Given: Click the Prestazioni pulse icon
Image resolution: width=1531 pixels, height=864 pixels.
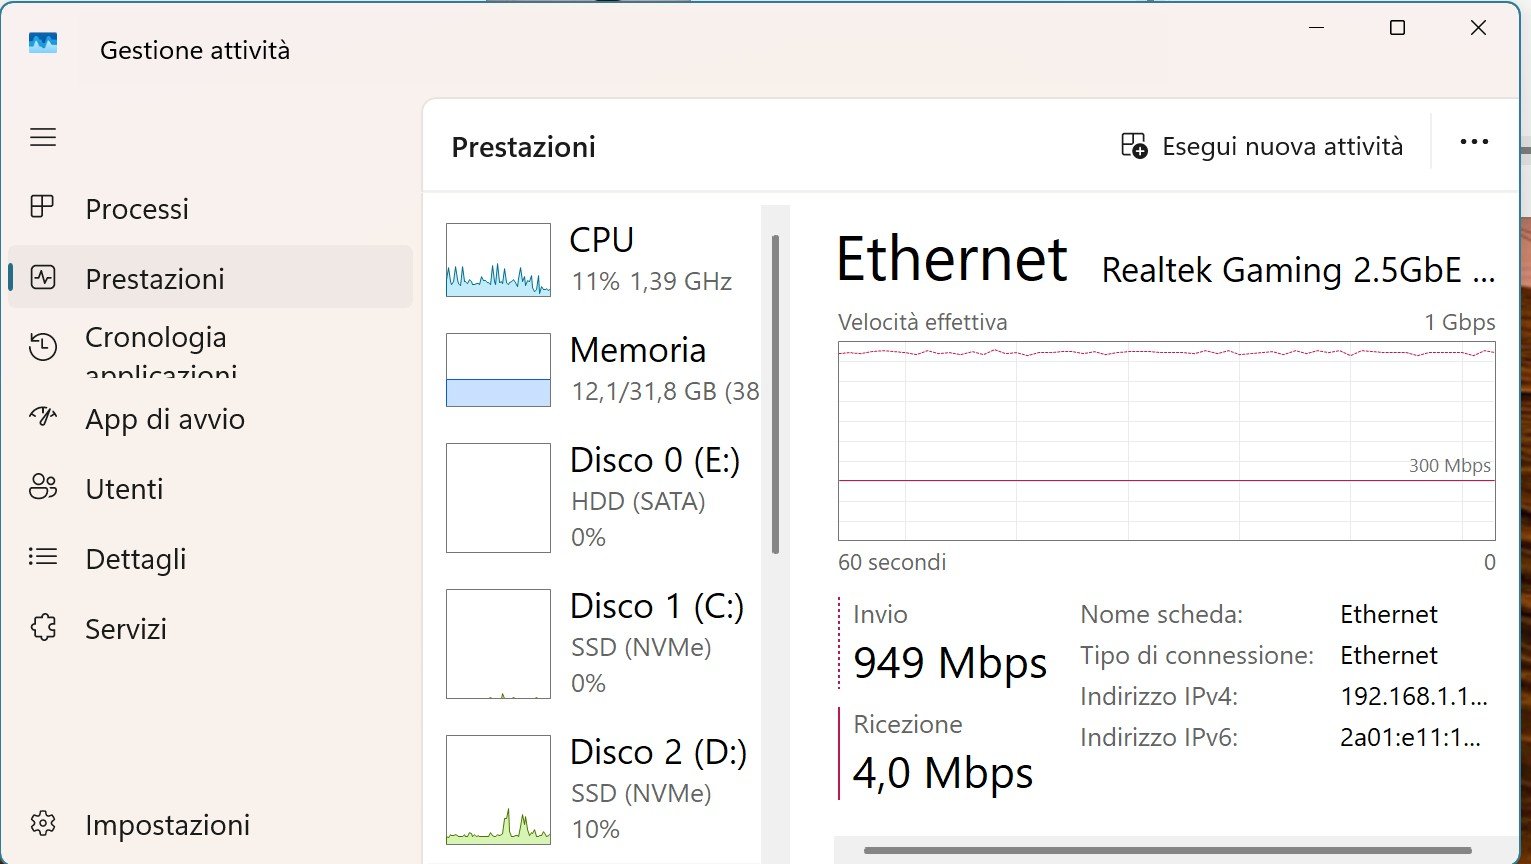Looking at the screenshot, I should pyautogui.click(x=43, y=277).
